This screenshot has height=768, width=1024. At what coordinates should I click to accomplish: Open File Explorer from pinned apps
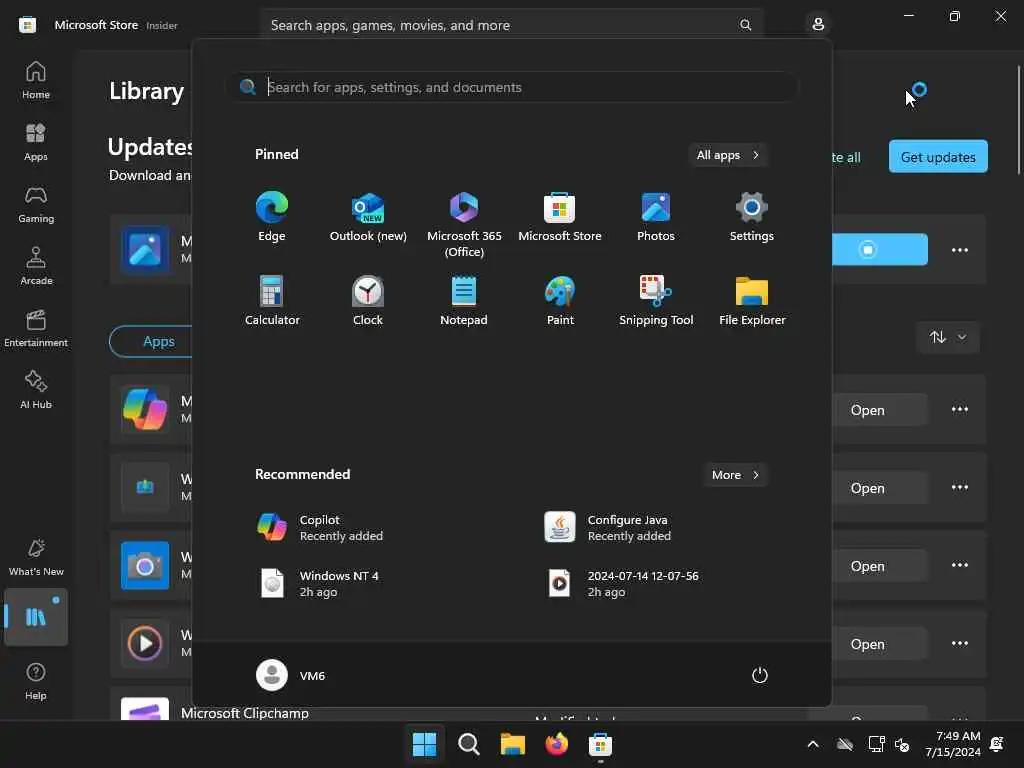[752, 300]
